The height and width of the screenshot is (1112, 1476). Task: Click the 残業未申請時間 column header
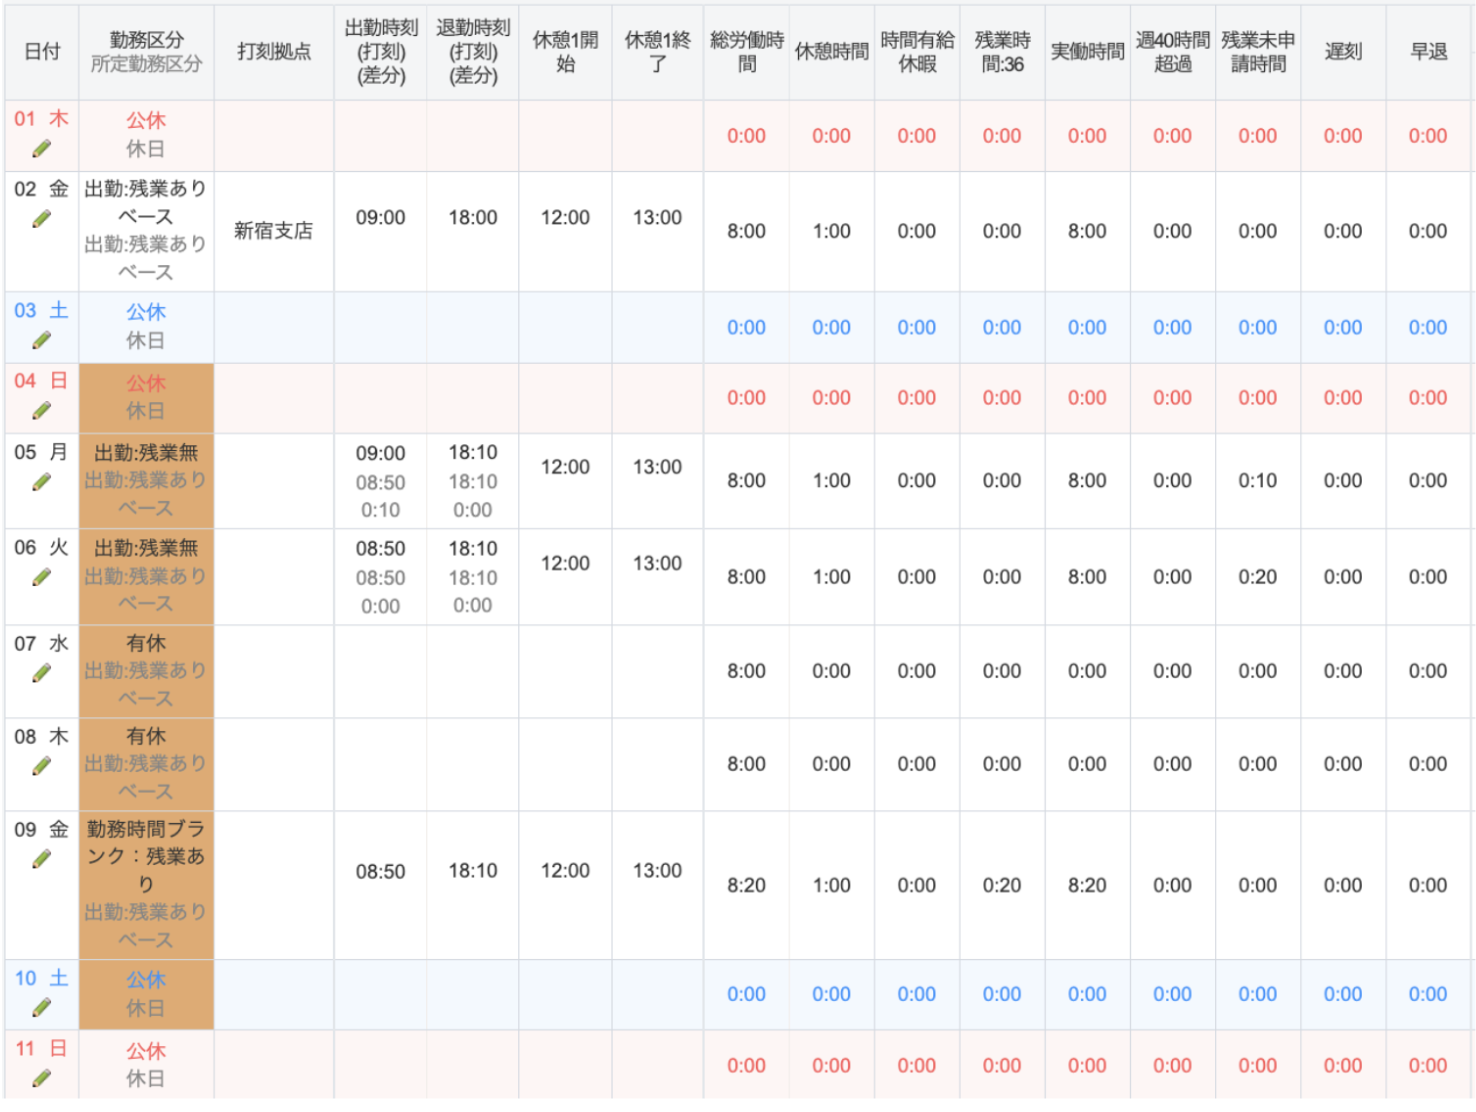click(1257, 52)
